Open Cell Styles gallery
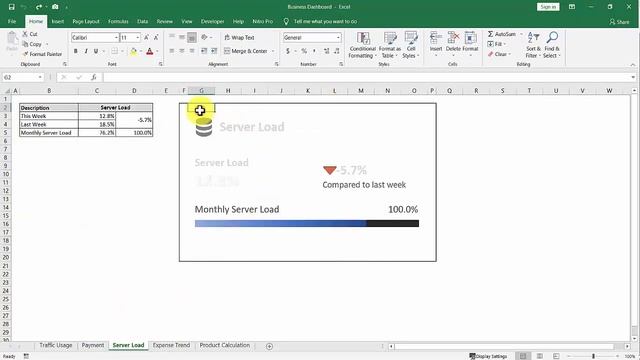The height and width of the screenshot is (360, 640). tap(411, 45)
